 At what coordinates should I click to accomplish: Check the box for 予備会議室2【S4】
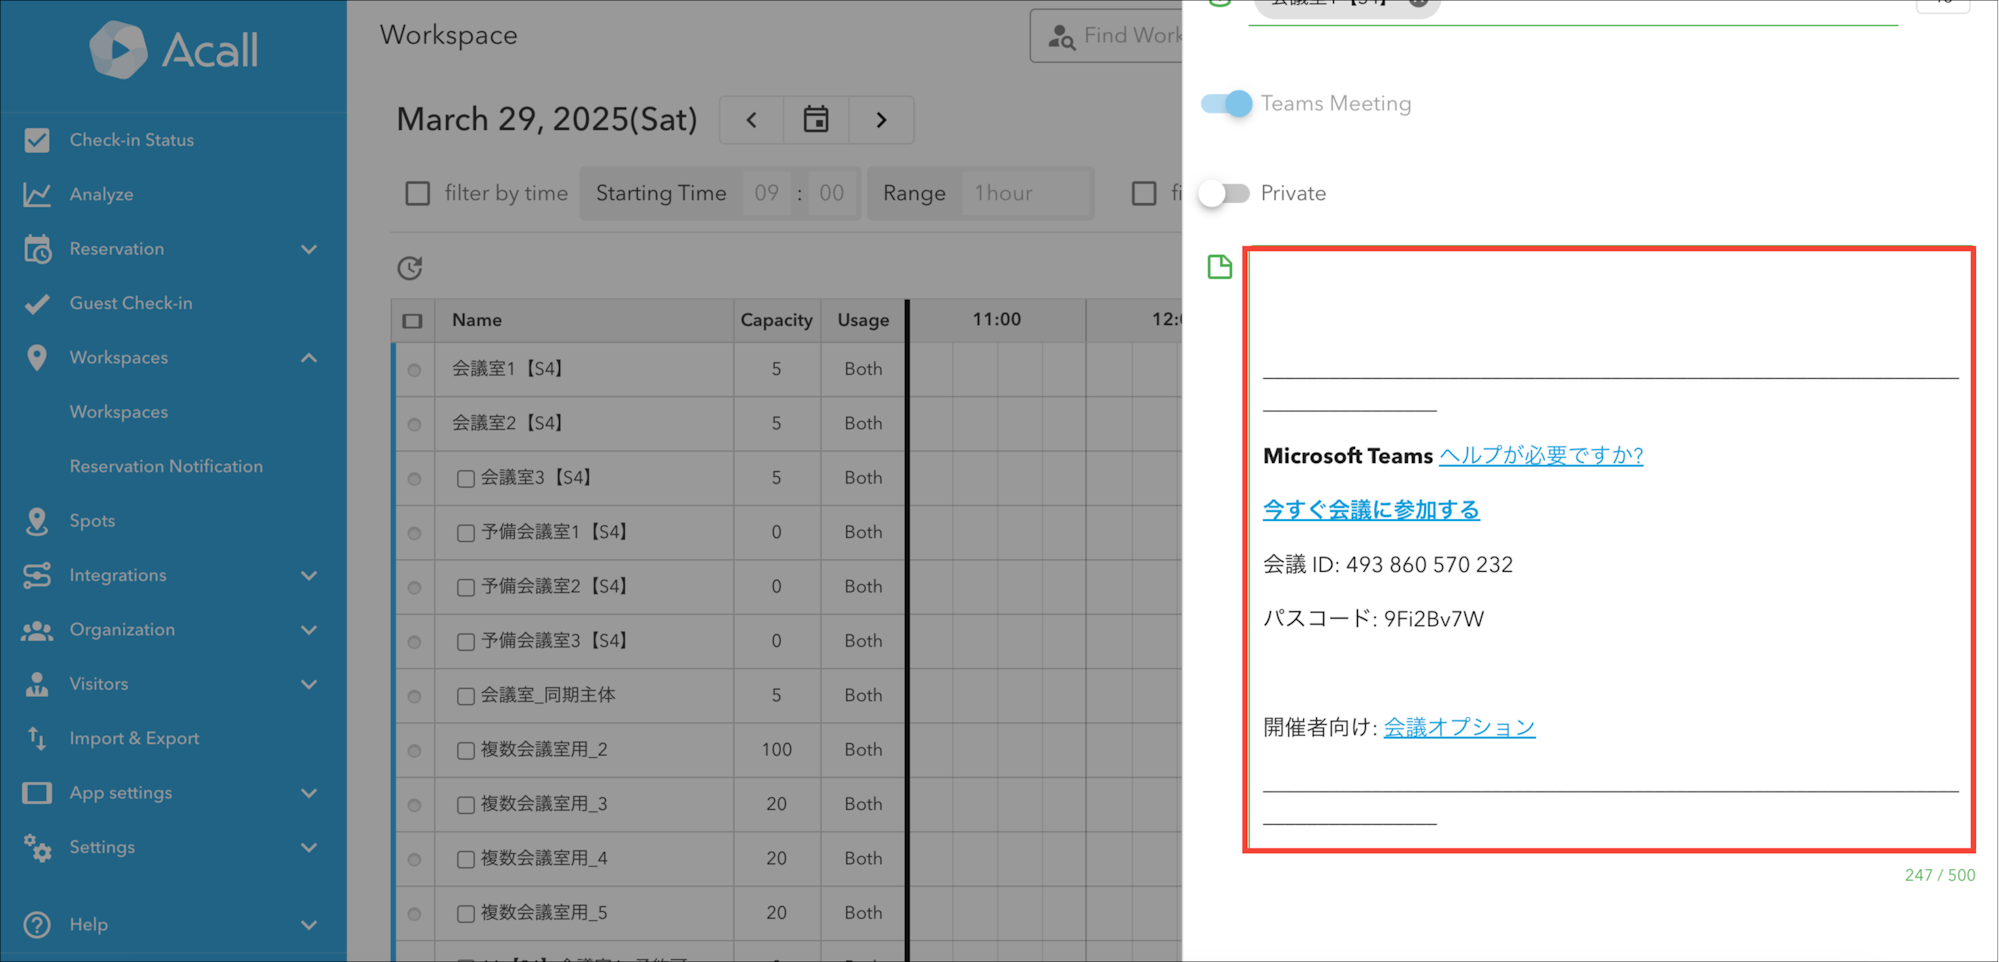pos(465,587)
